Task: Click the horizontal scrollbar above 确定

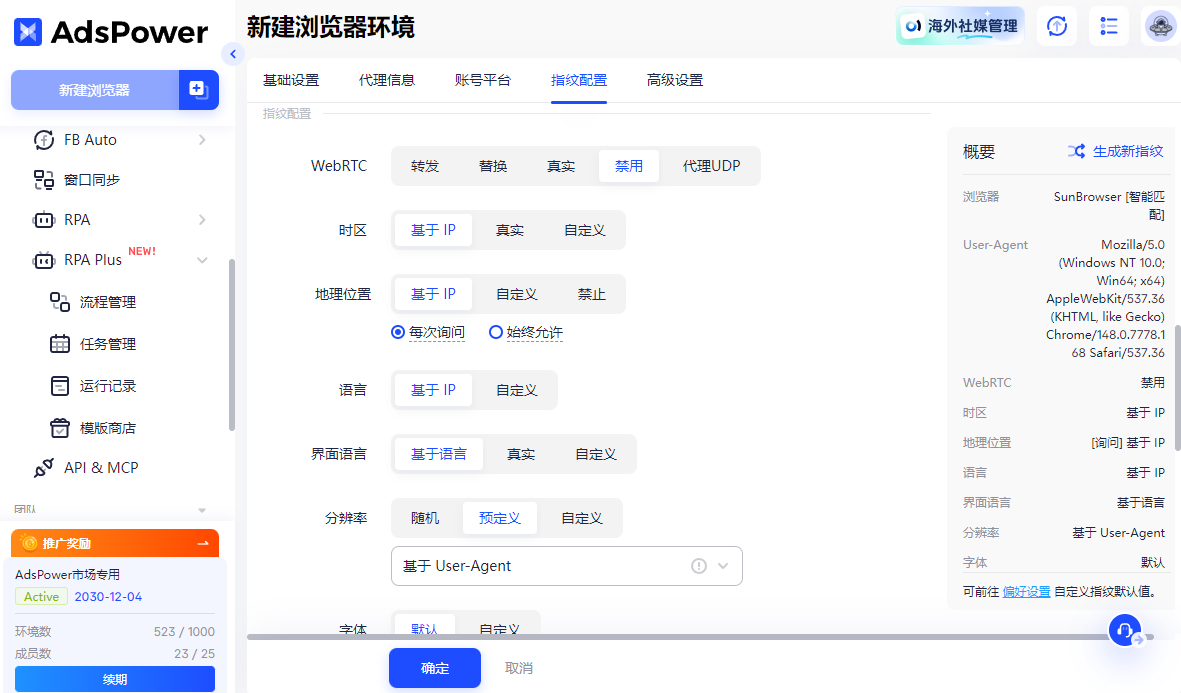Action: tap(700, 637)
